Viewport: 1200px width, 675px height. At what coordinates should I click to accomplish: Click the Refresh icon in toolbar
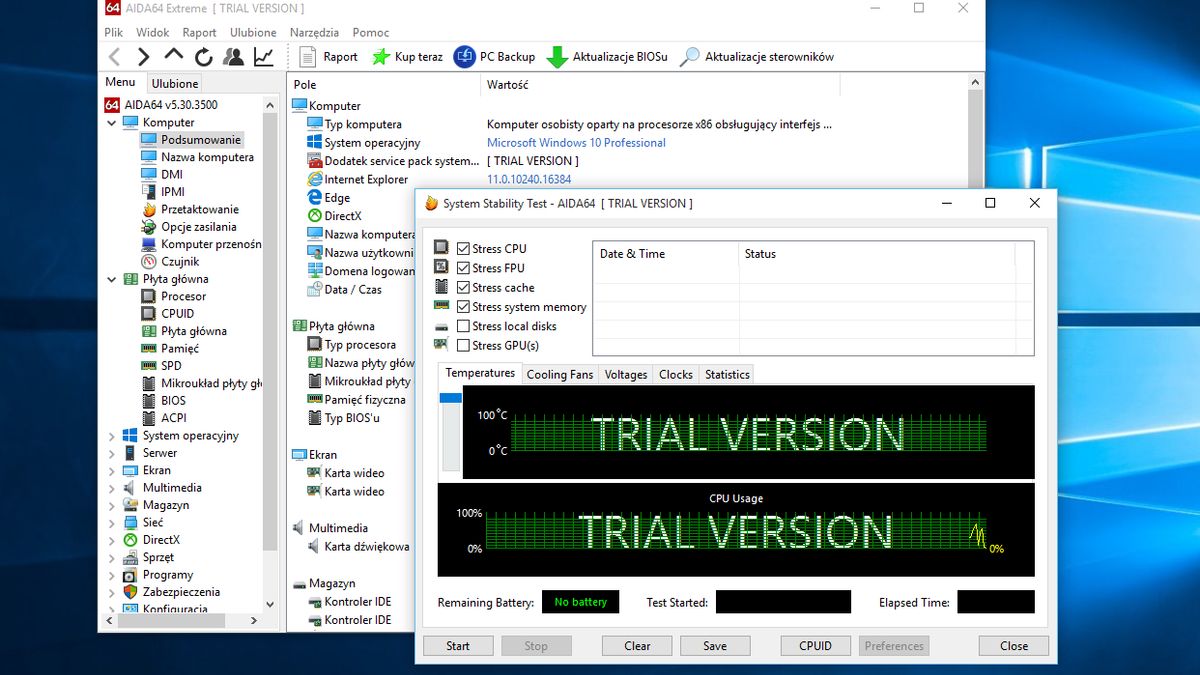point(204,57)
